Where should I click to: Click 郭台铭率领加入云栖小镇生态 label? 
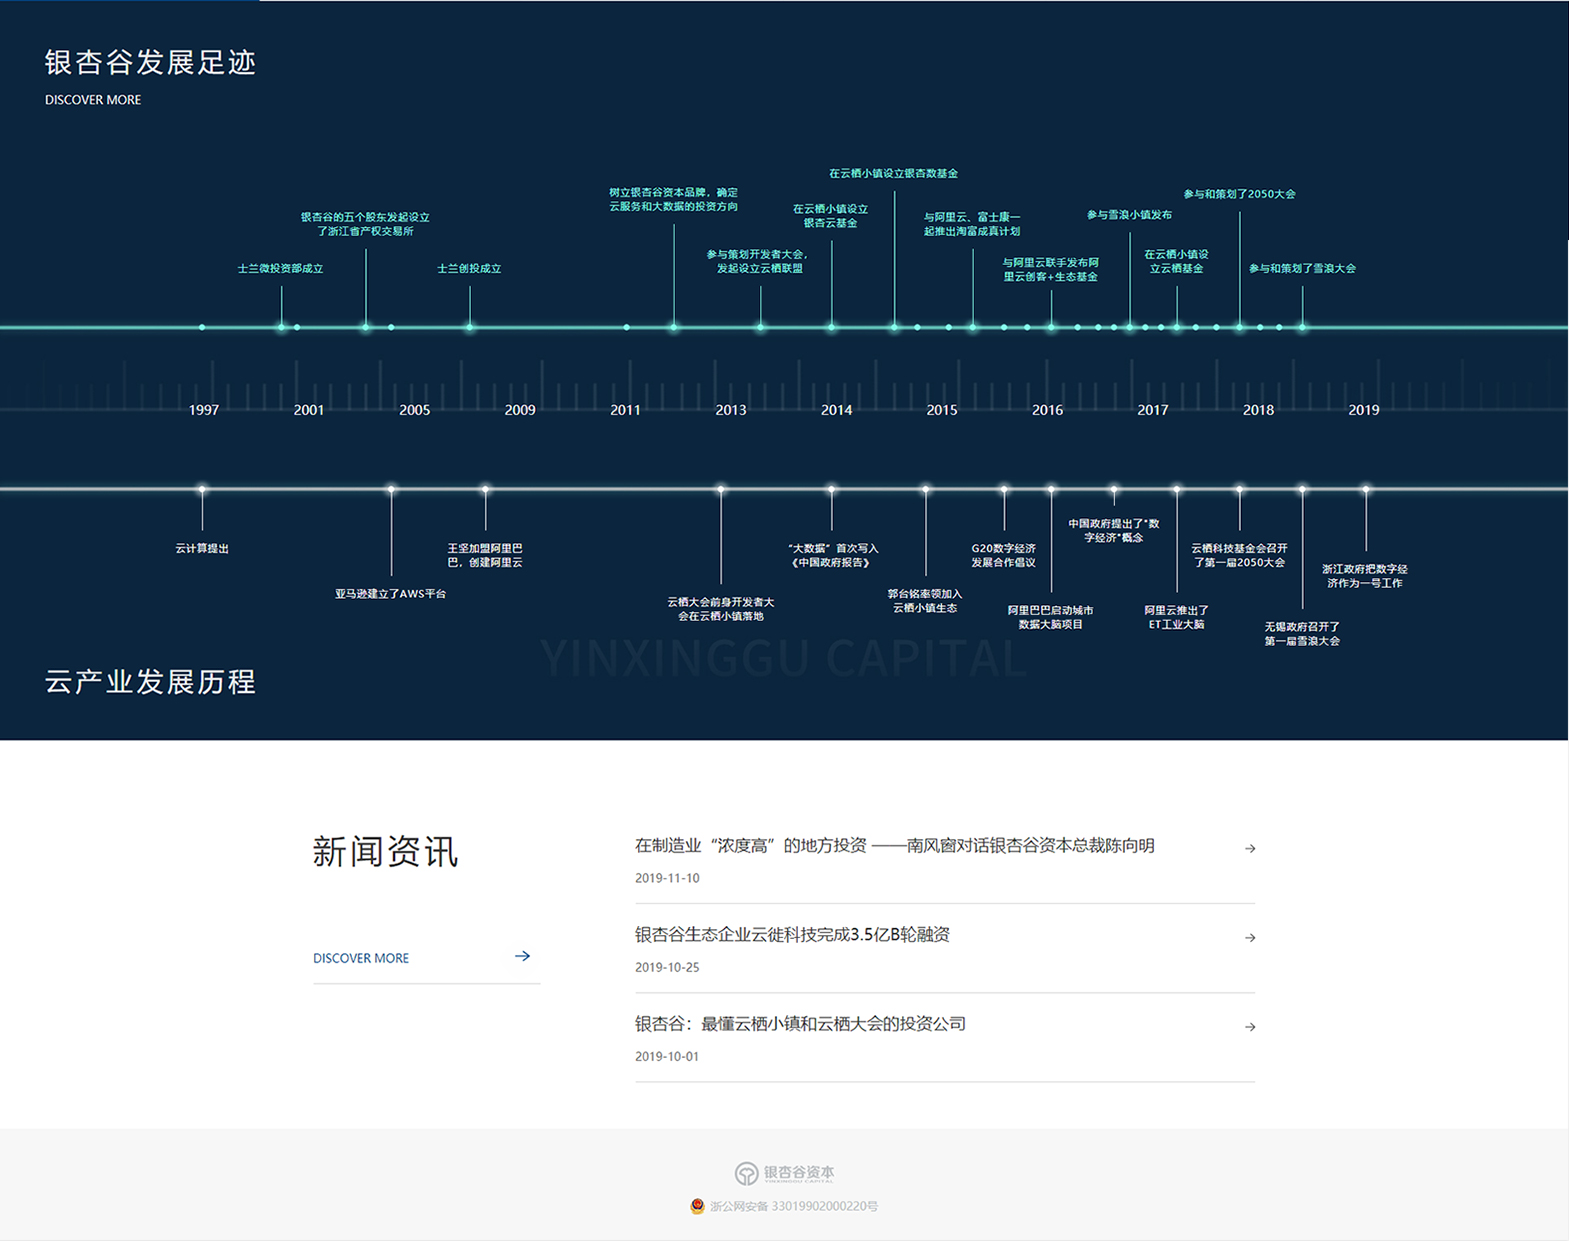click(x=925, y=601)
